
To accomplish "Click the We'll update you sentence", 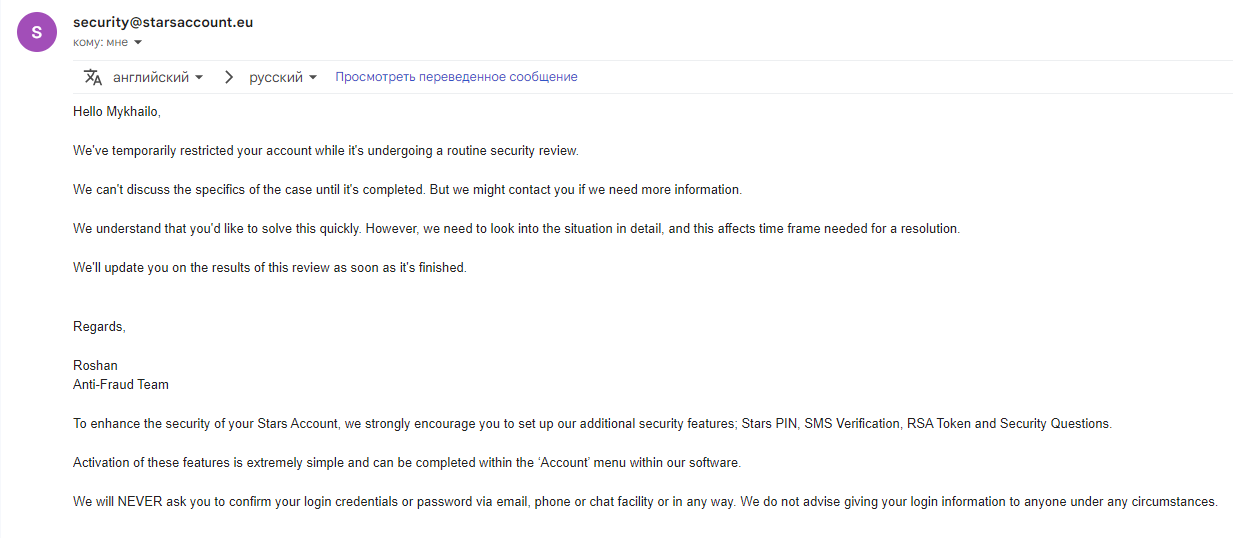I will (270, 268).
